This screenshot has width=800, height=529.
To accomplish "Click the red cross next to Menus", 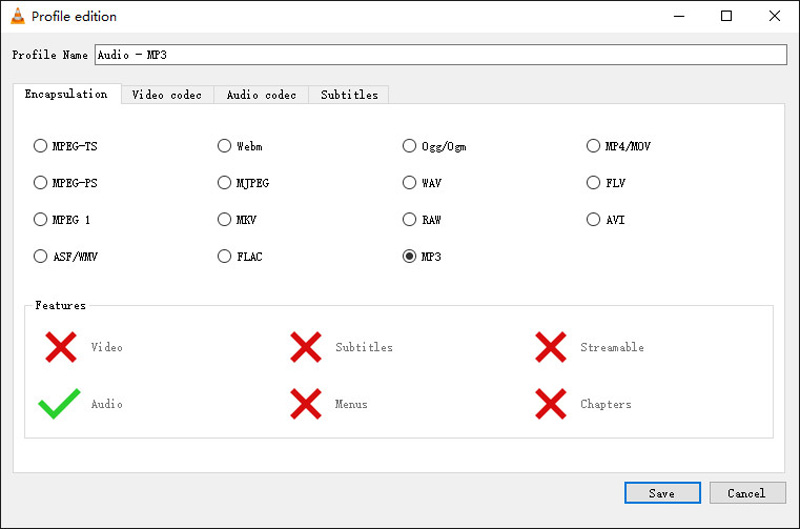I will click(306, 404).
